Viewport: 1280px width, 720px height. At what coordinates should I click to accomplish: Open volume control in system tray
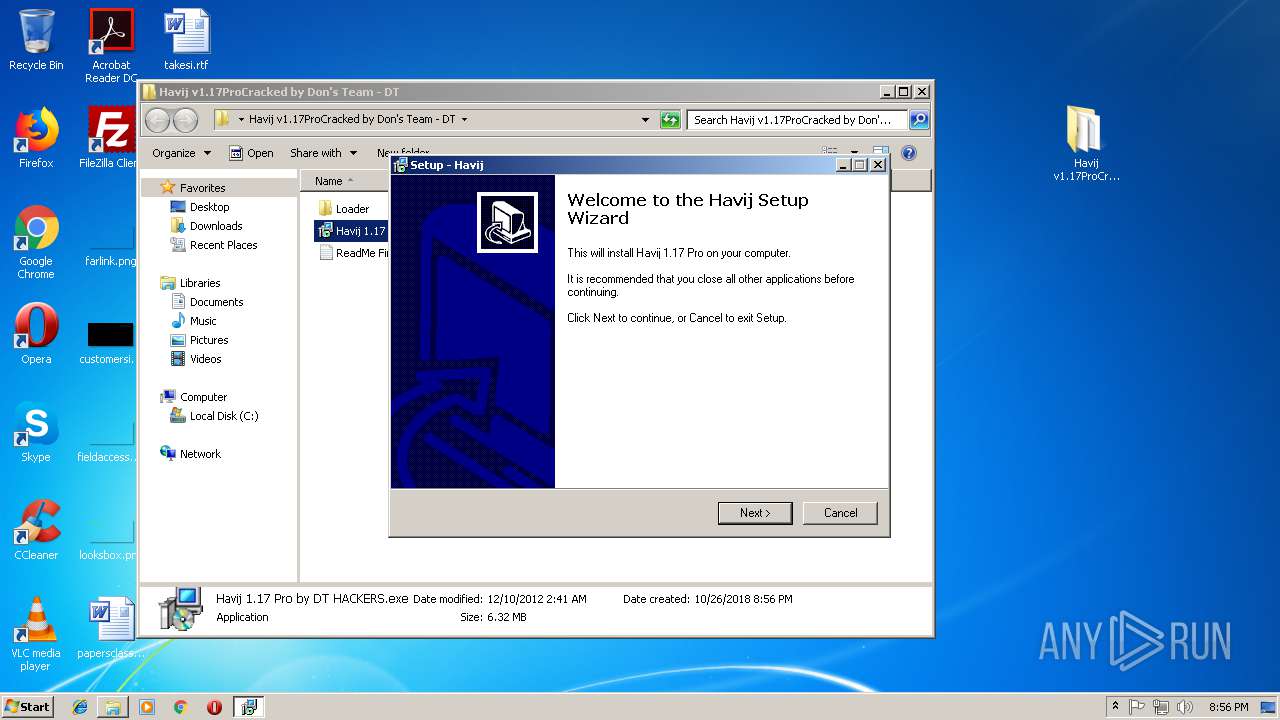coord(1185,706)
